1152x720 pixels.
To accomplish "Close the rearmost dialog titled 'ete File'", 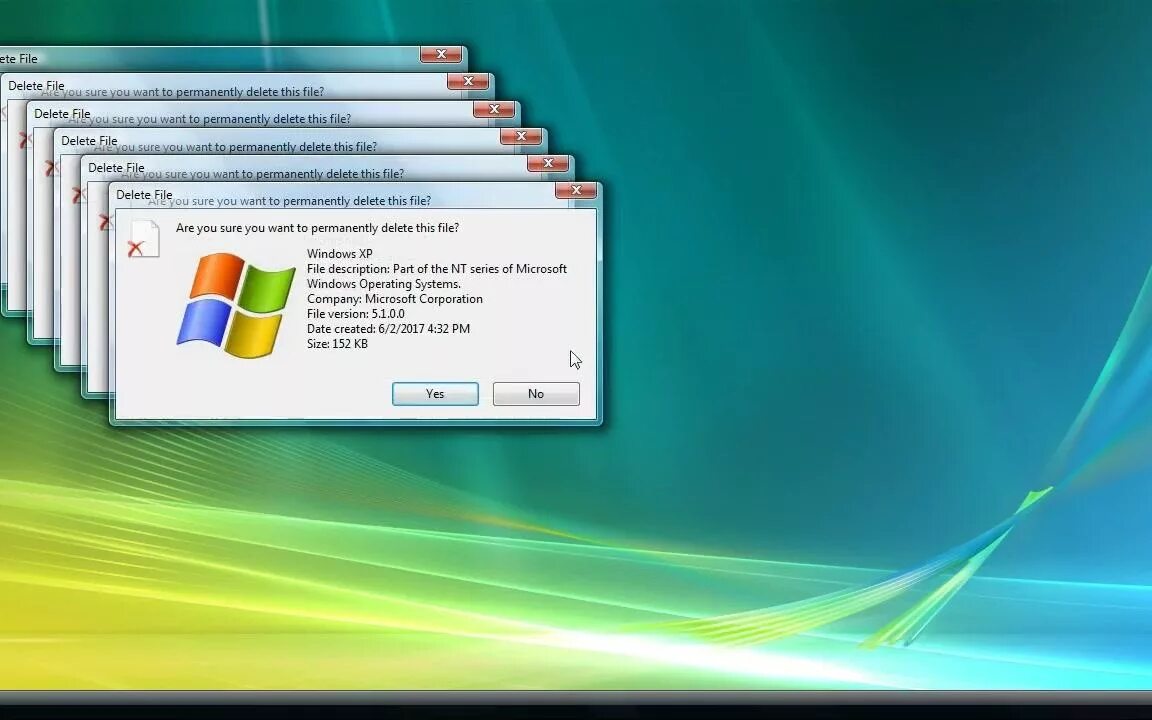I will [x=441, y=54].
